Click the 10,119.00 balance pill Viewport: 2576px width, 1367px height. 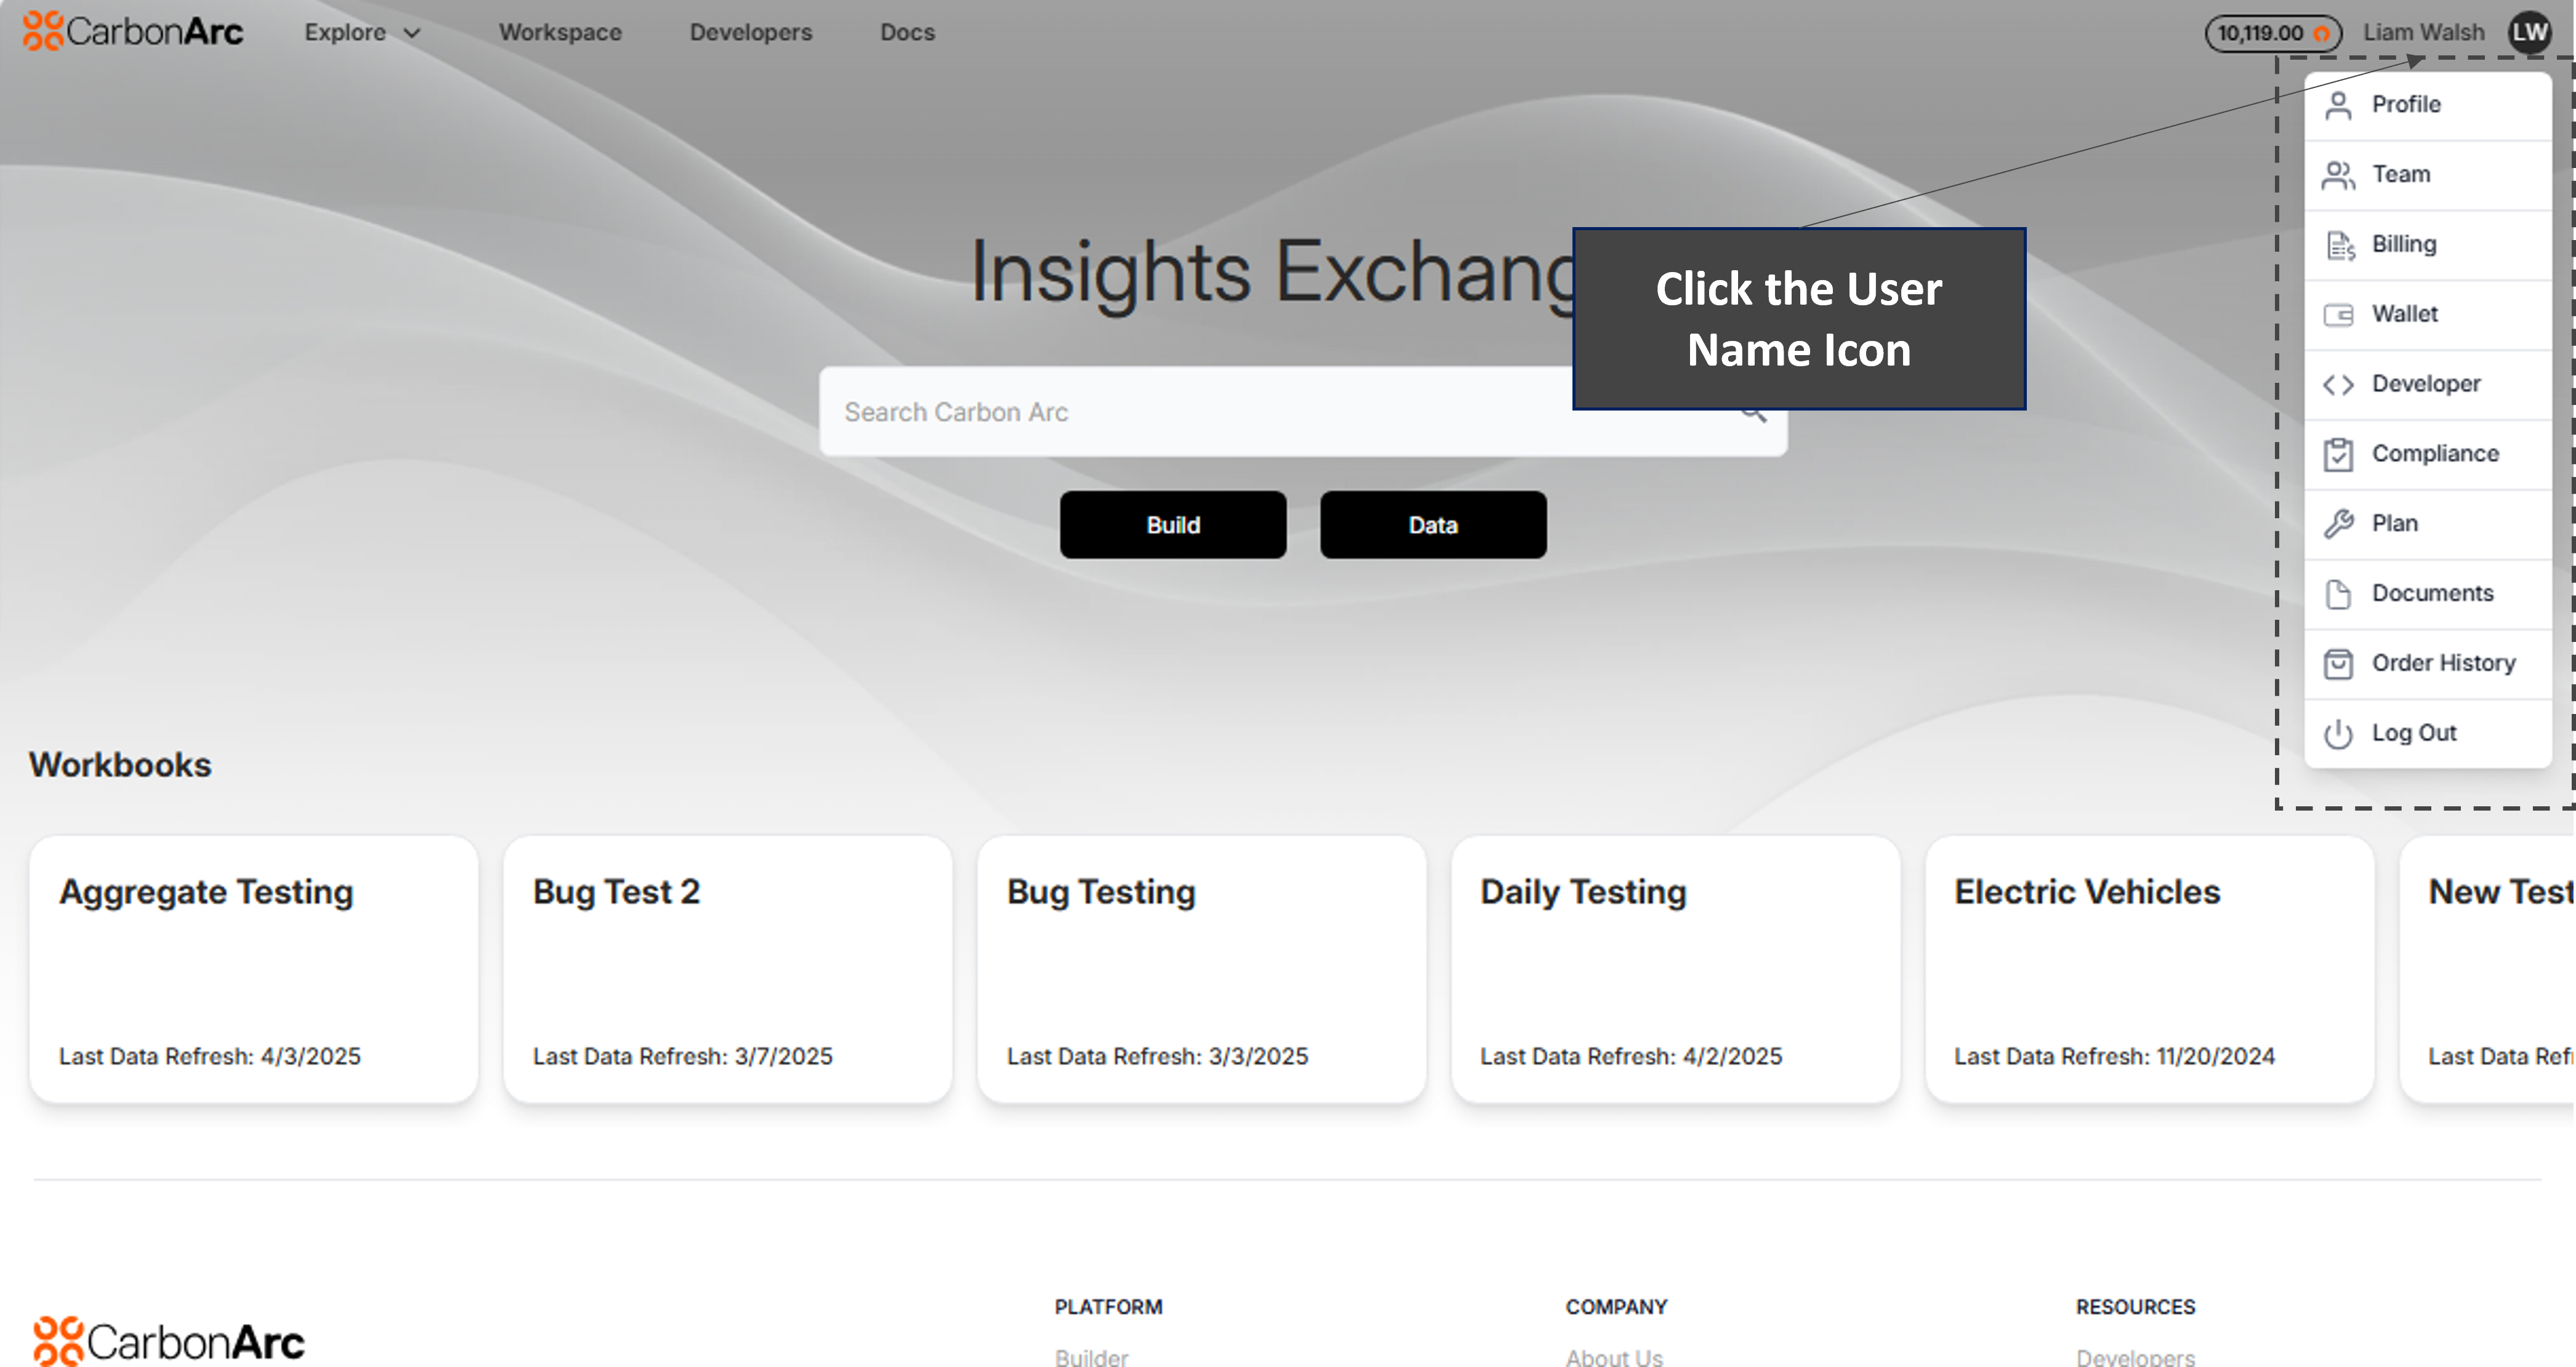coord(2273,33)
